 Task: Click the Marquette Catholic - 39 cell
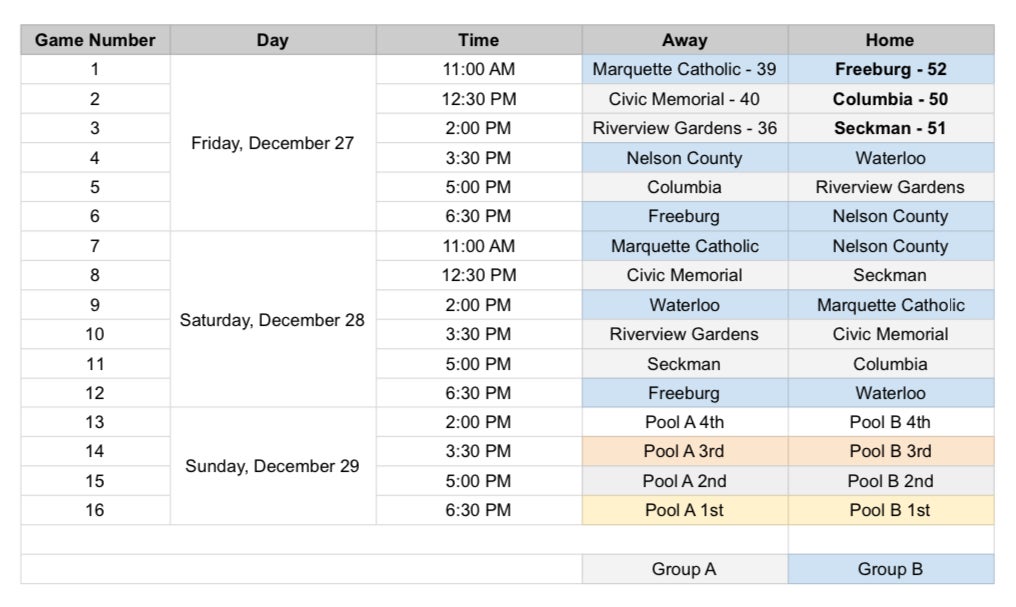[x=684, y=70]
